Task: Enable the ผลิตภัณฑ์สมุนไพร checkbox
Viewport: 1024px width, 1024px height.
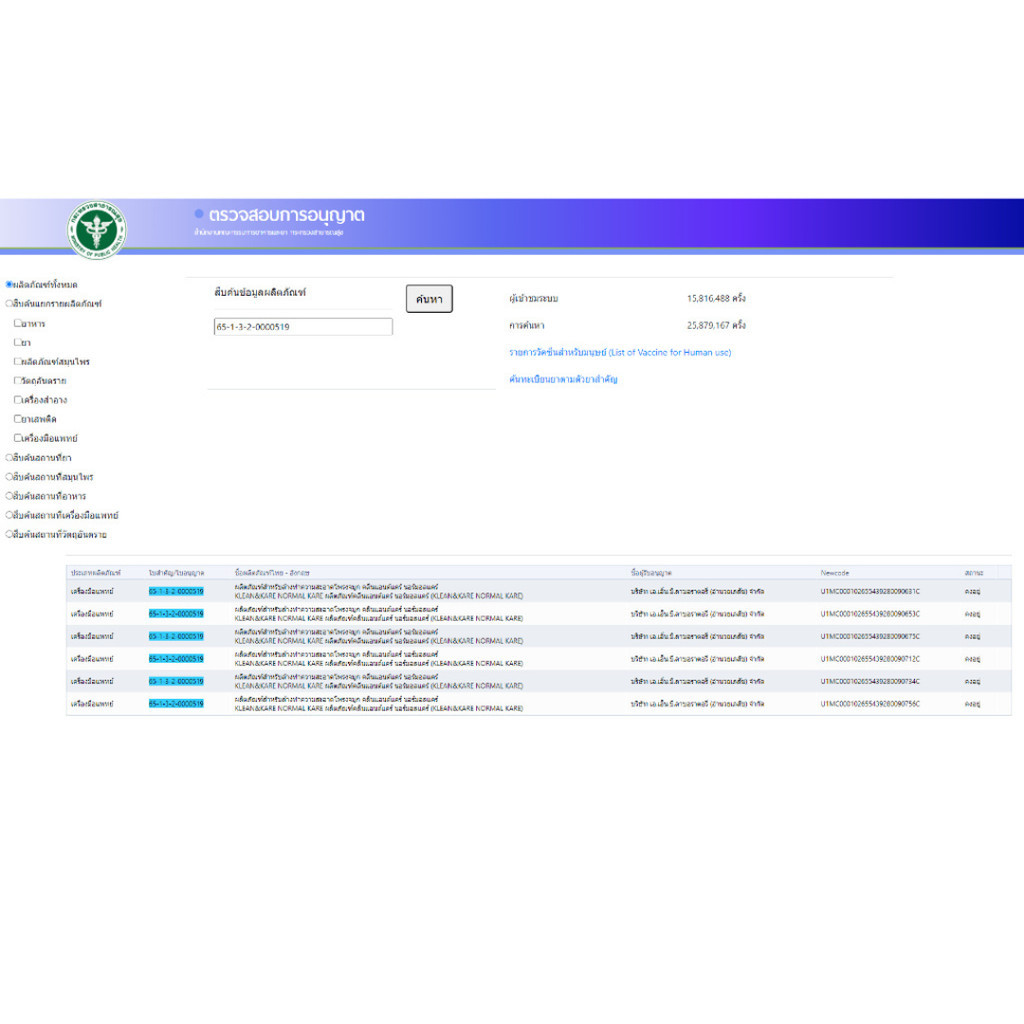Action: 18,361
